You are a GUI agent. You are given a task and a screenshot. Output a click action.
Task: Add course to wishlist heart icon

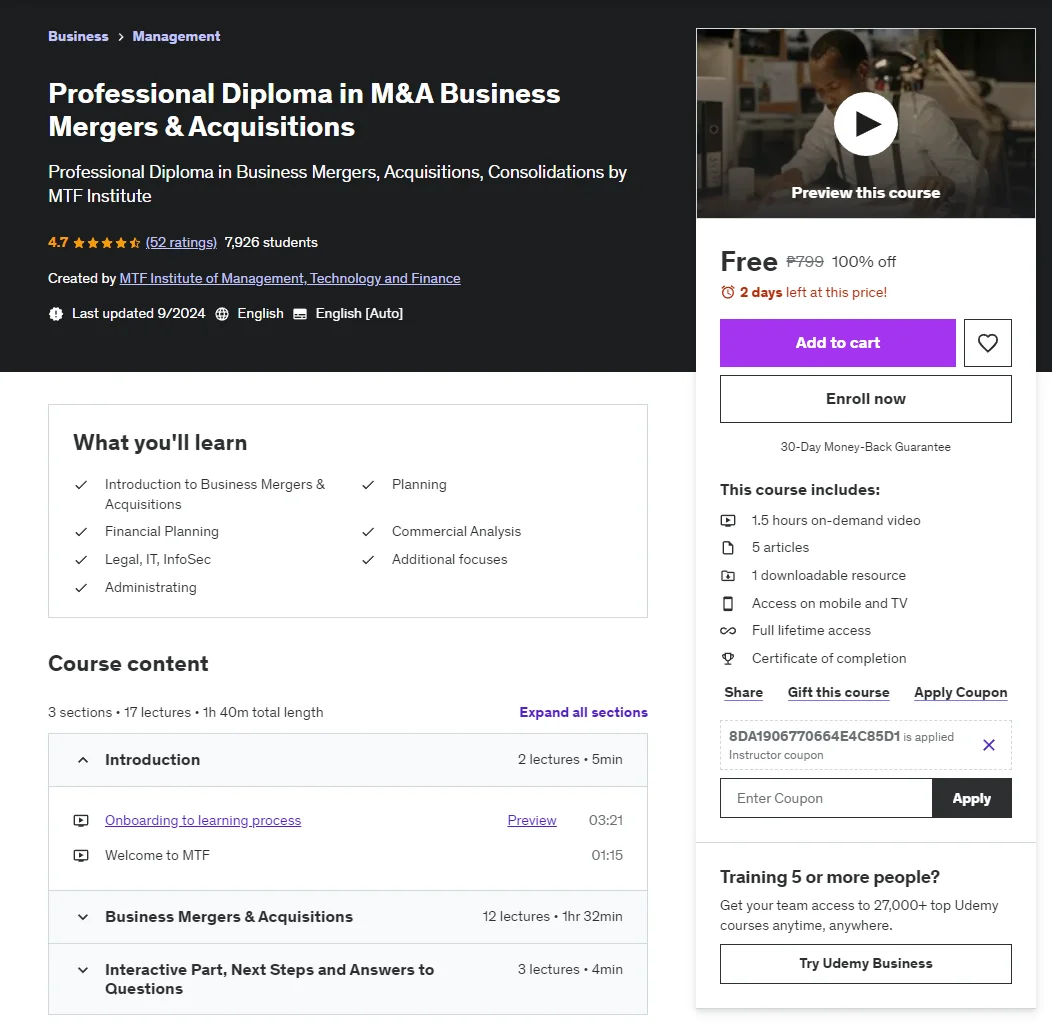pos(987,343)
